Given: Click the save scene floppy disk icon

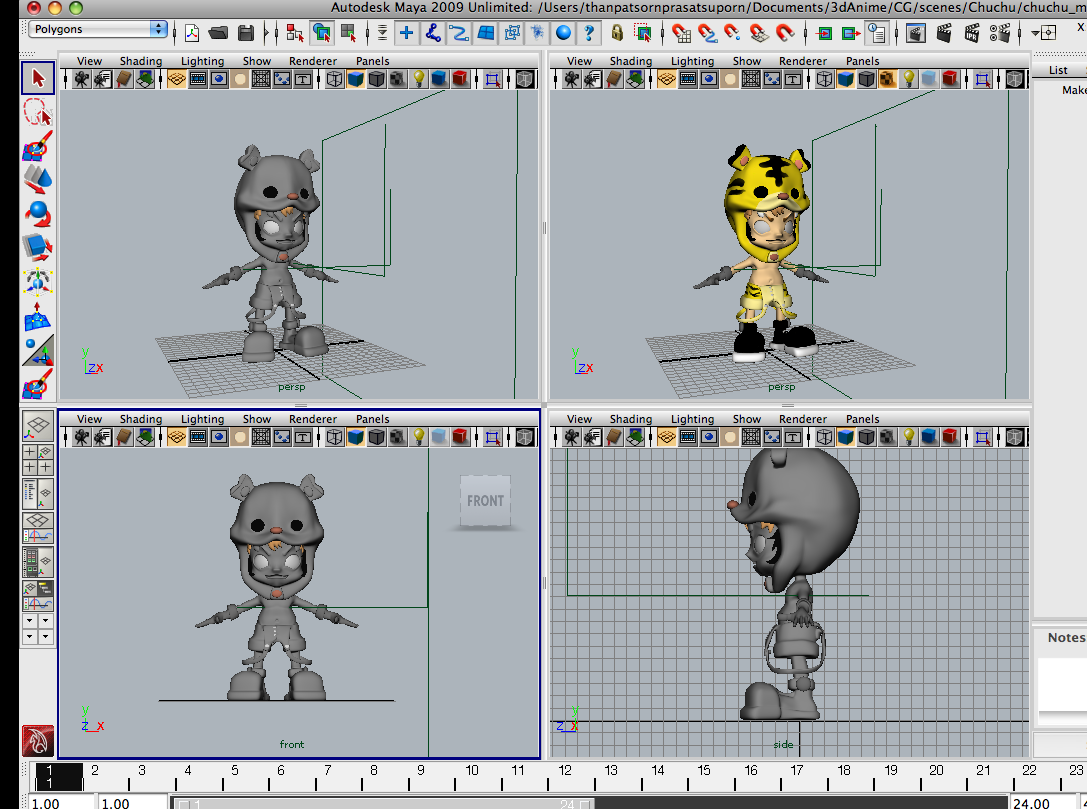Looking at the screenshot, I should [x=245, y=33].
